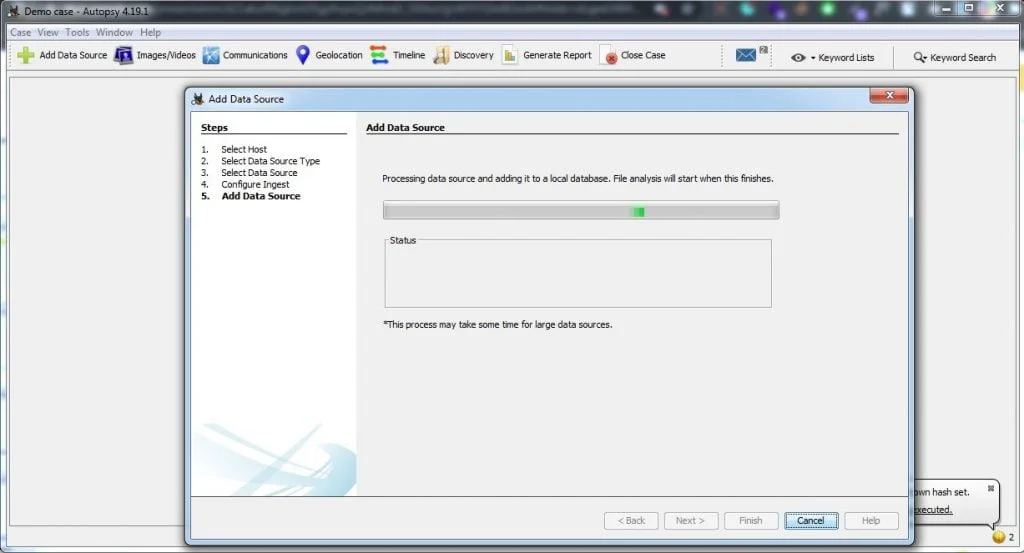Click the Next button
Viewport: 1024px width, 553px height.
tap(691, 520)
